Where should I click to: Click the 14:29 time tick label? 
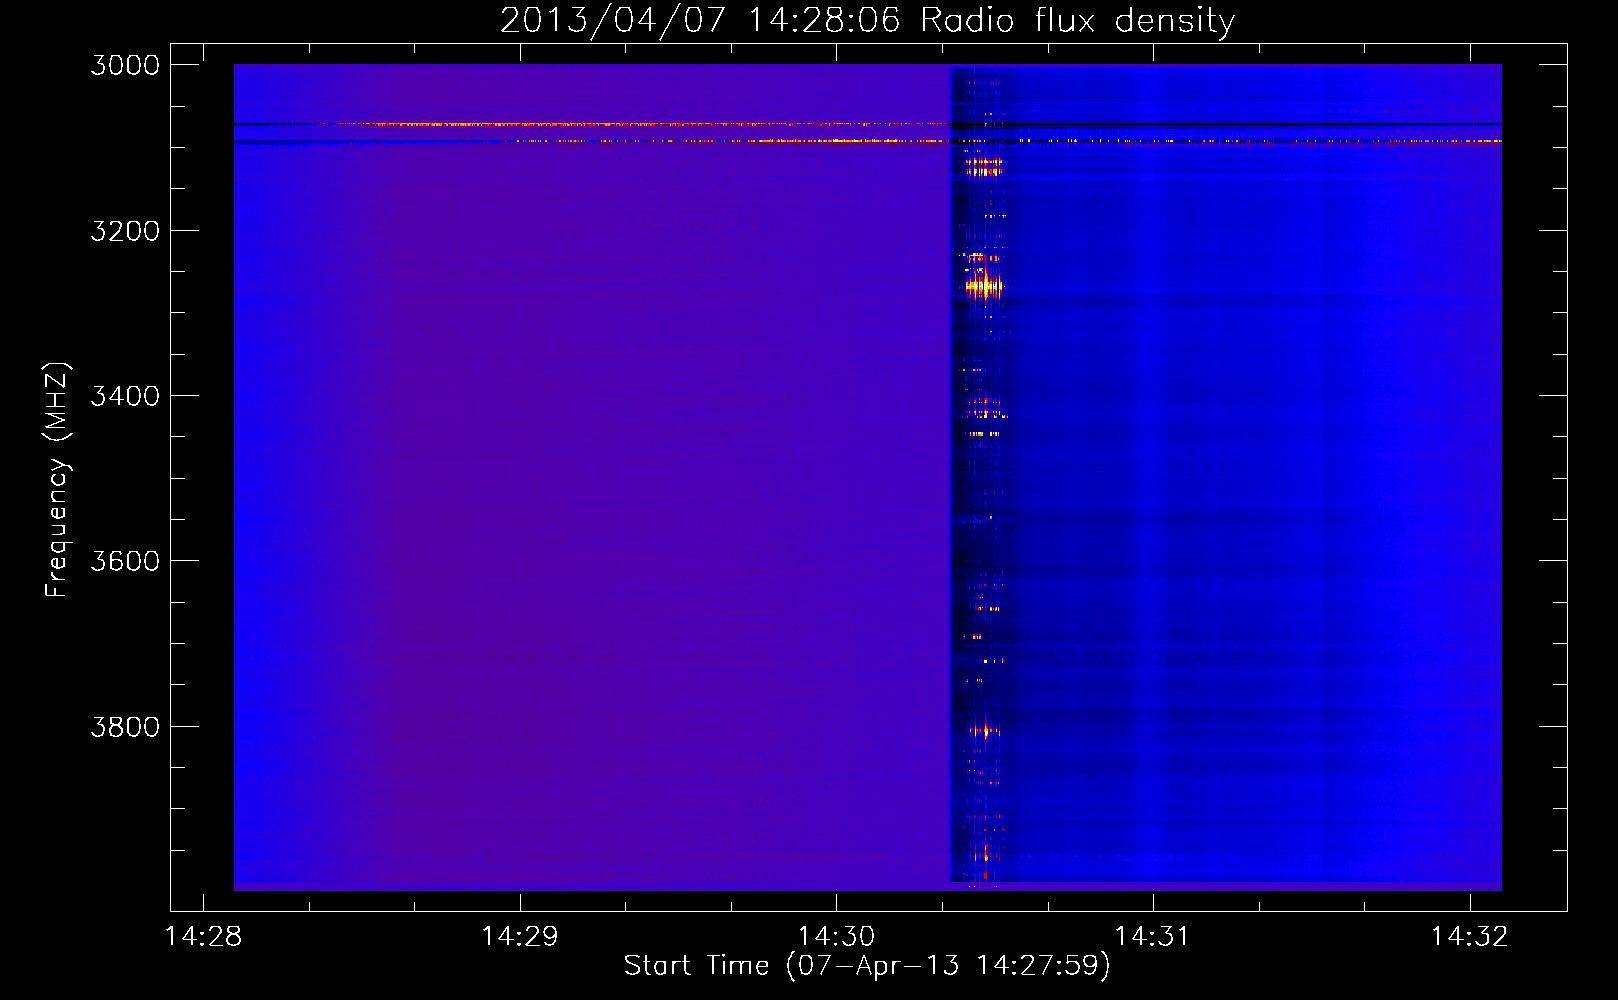(520, 936)
